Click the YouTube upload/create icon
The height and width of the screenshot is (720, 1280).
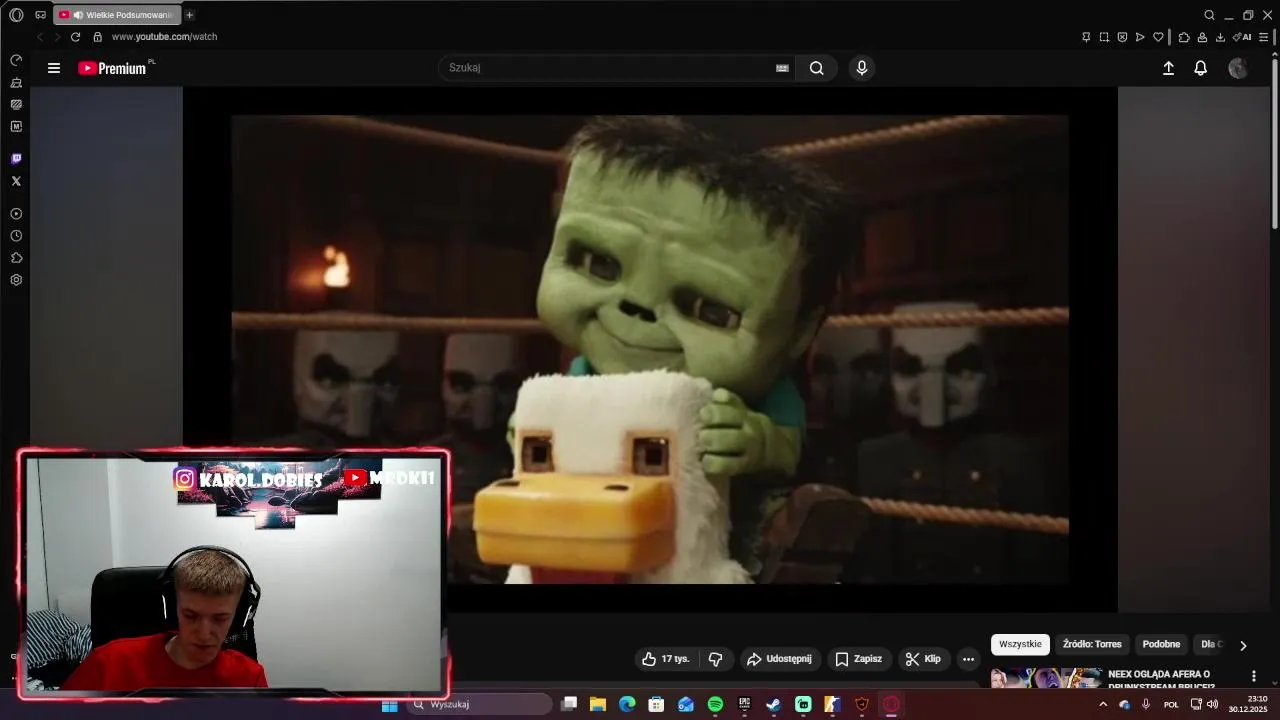tap(1168, 68)
